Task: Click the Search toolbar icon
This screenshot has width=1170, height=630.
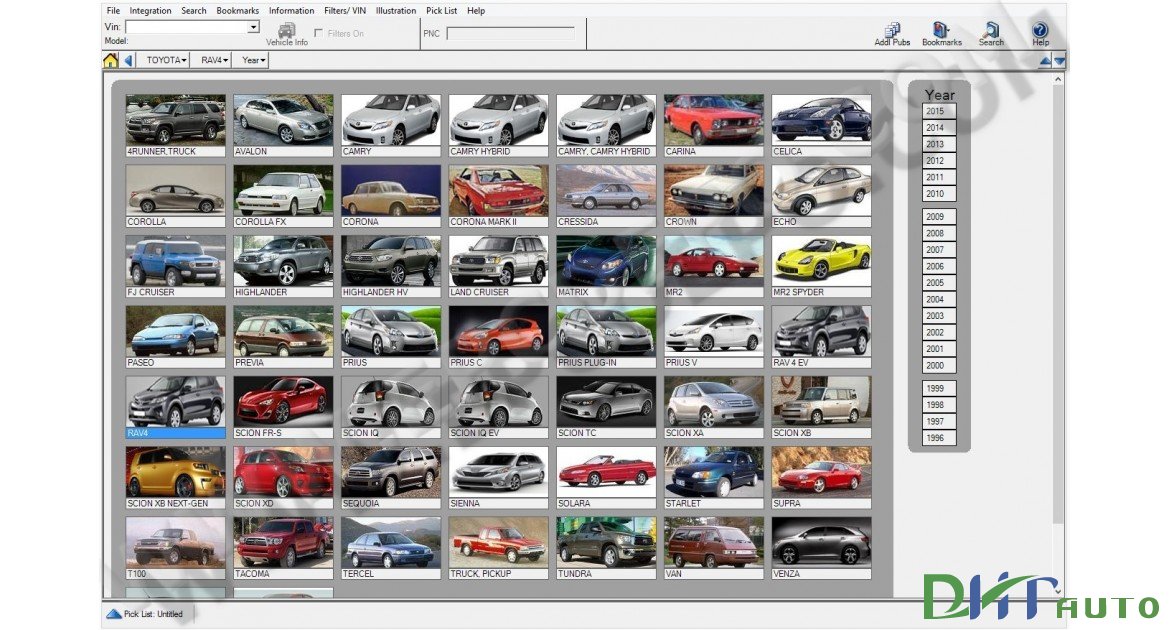Action: pos(991,34)
